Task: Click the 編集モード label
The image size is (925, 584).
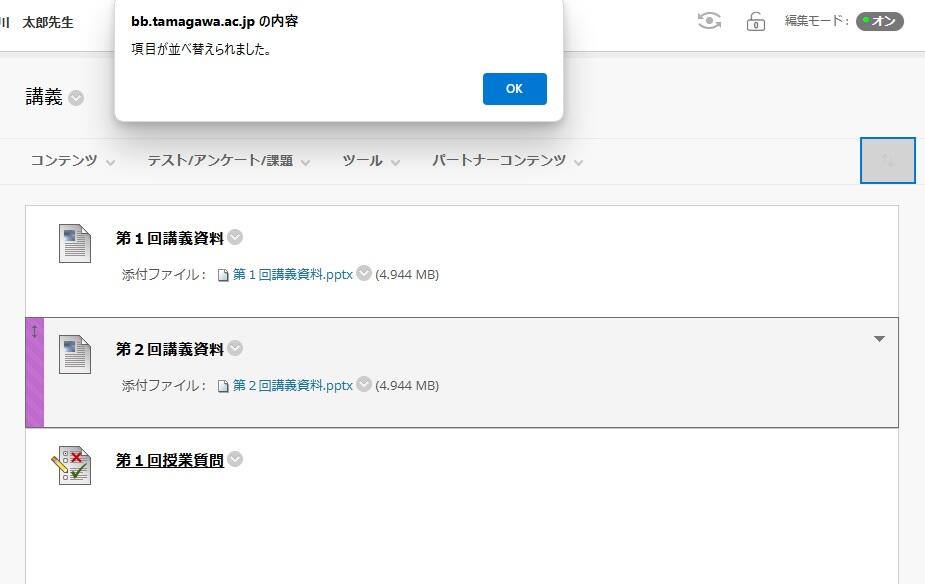Action: click(x=816, y=21)
